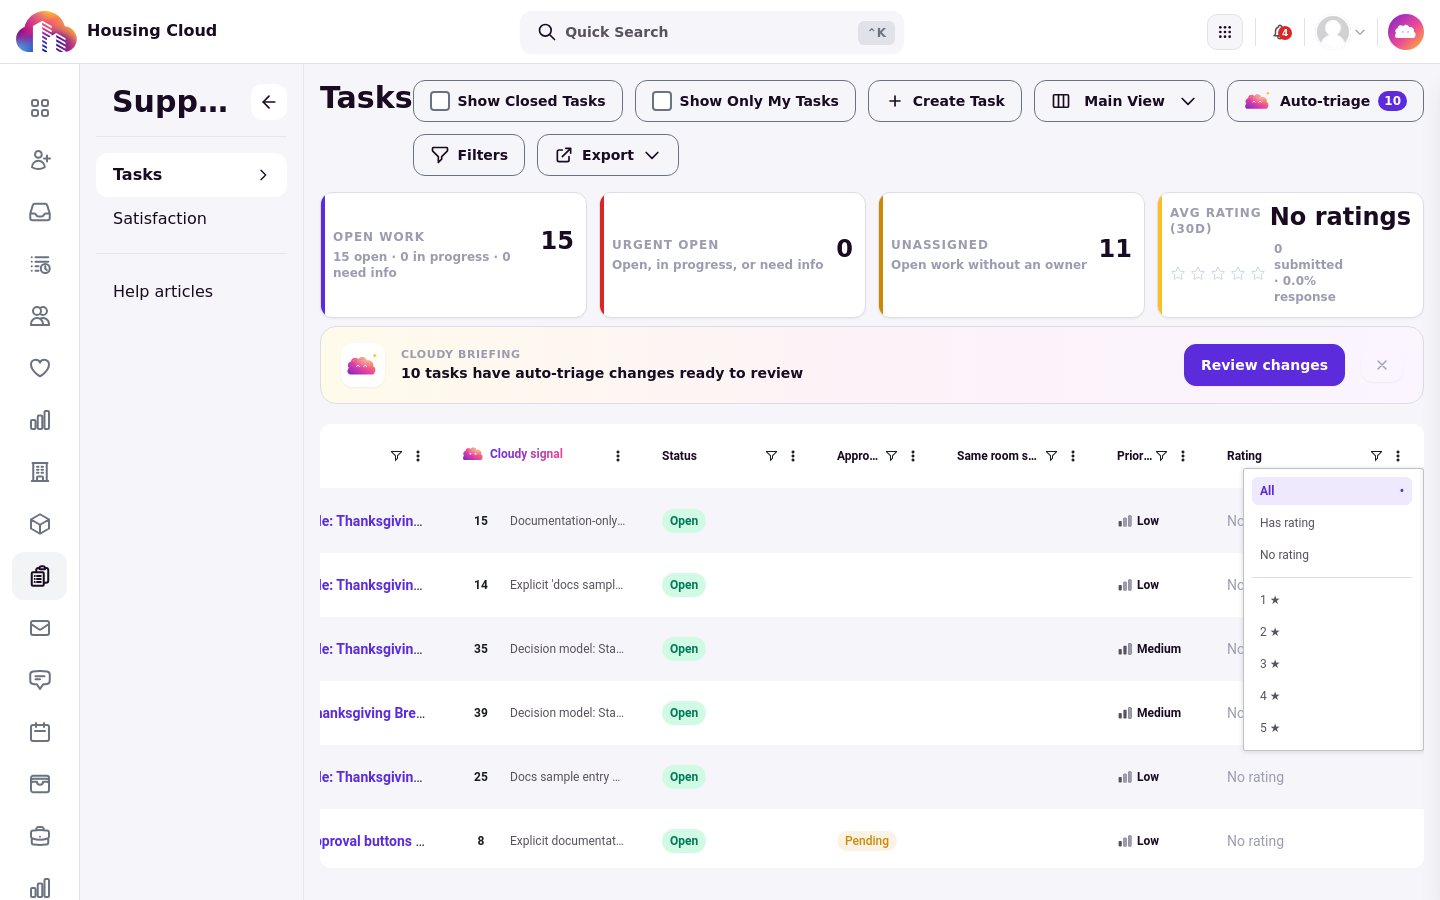Open the archive box icon in sidebar
This screenshot has height=900, width=1440.
click(40, 784)
